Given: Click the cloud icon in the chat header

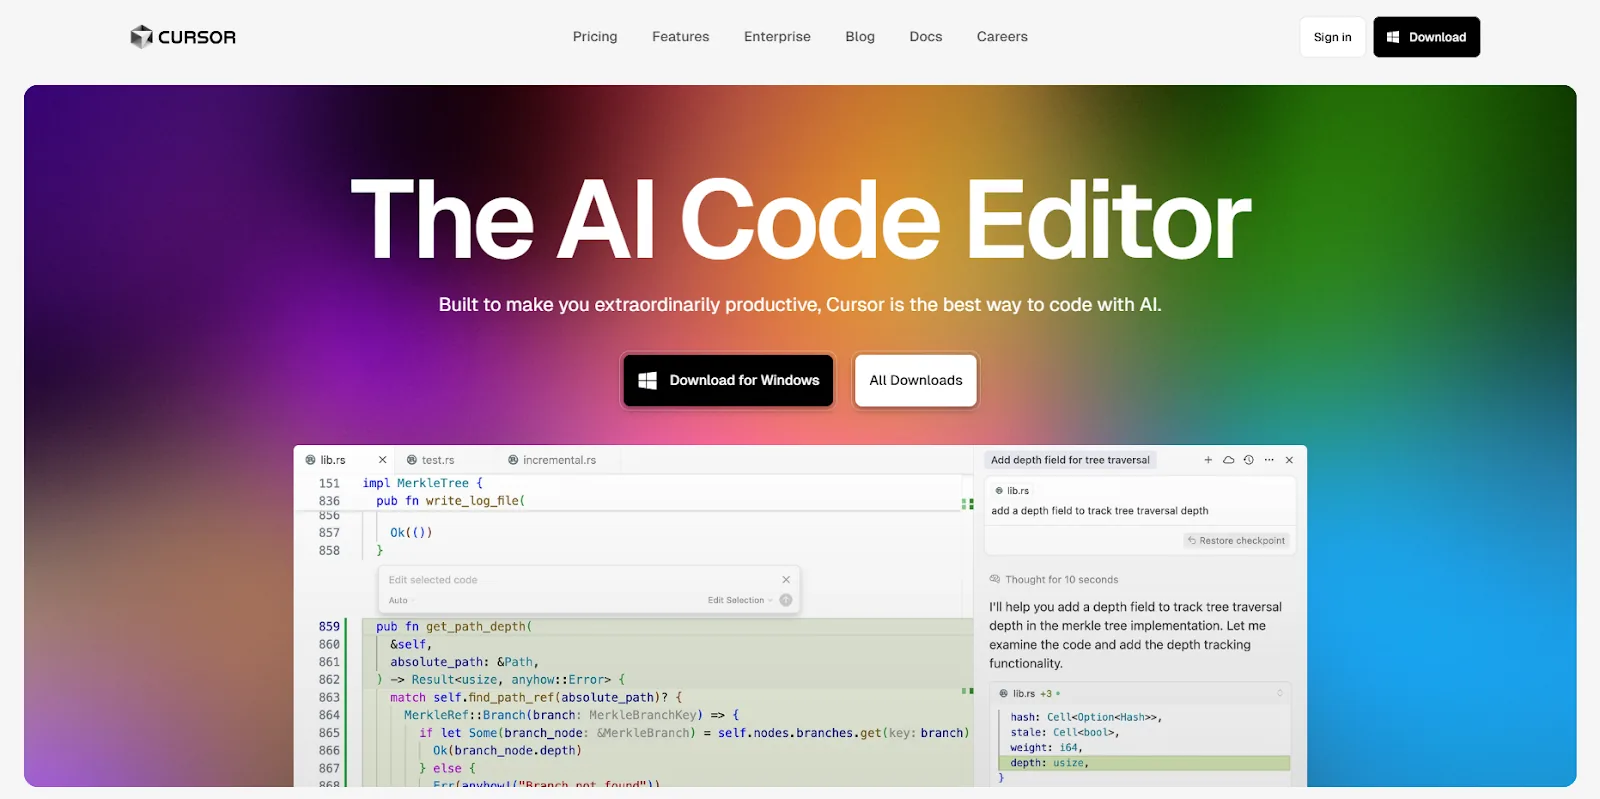Looking at the screenshot, I should tap(1228, 460).
